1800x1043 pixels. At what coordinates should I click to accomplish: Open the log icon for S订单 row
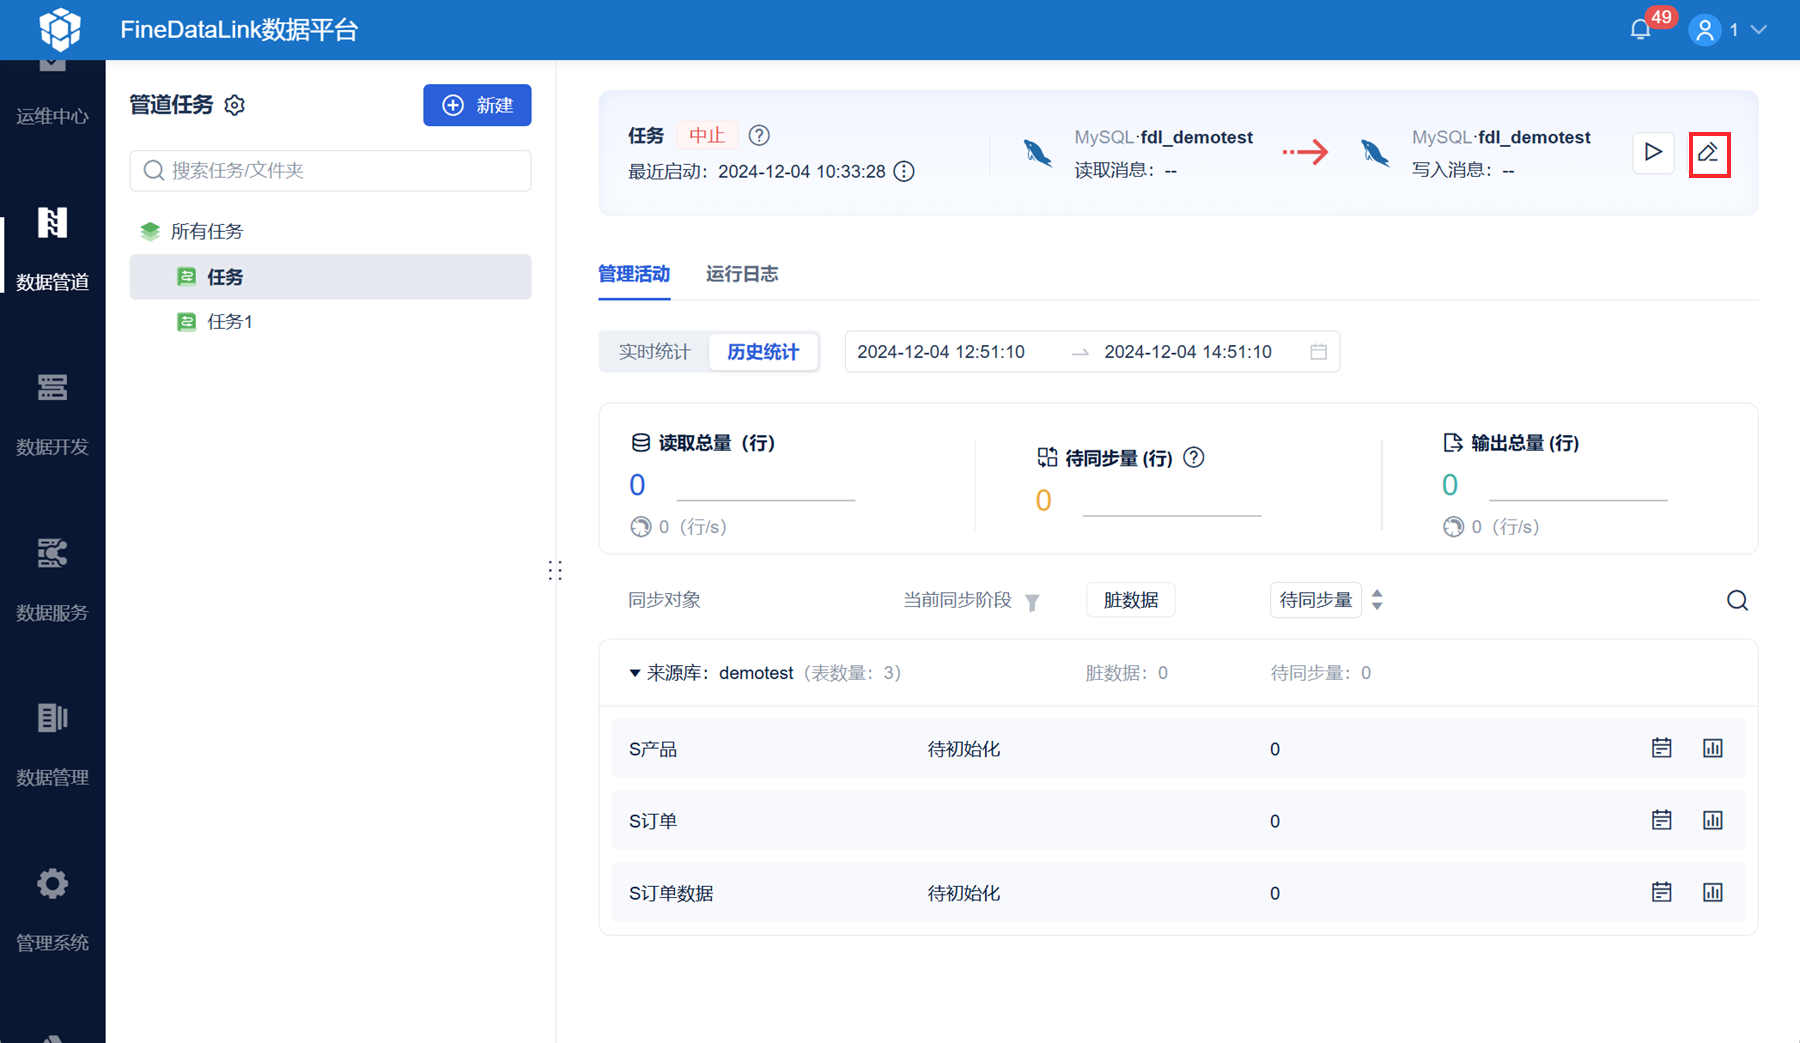[x=1661, y=820]
